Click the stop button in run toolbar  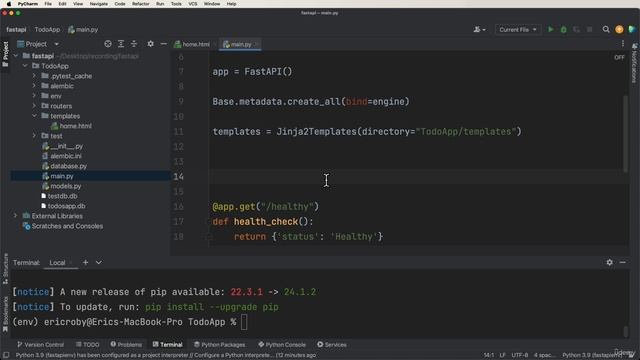[x=589, y=29]
